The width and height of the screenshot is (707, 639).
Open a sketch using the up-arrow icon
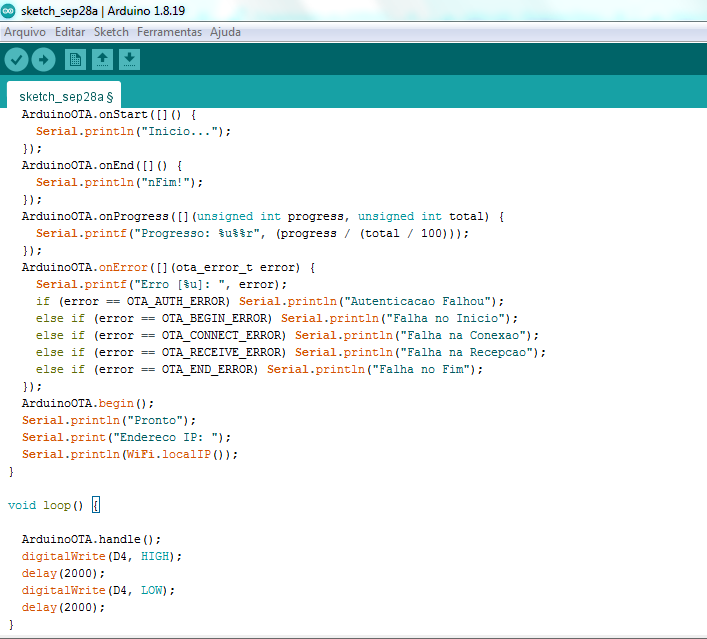(x=102, y=60)
